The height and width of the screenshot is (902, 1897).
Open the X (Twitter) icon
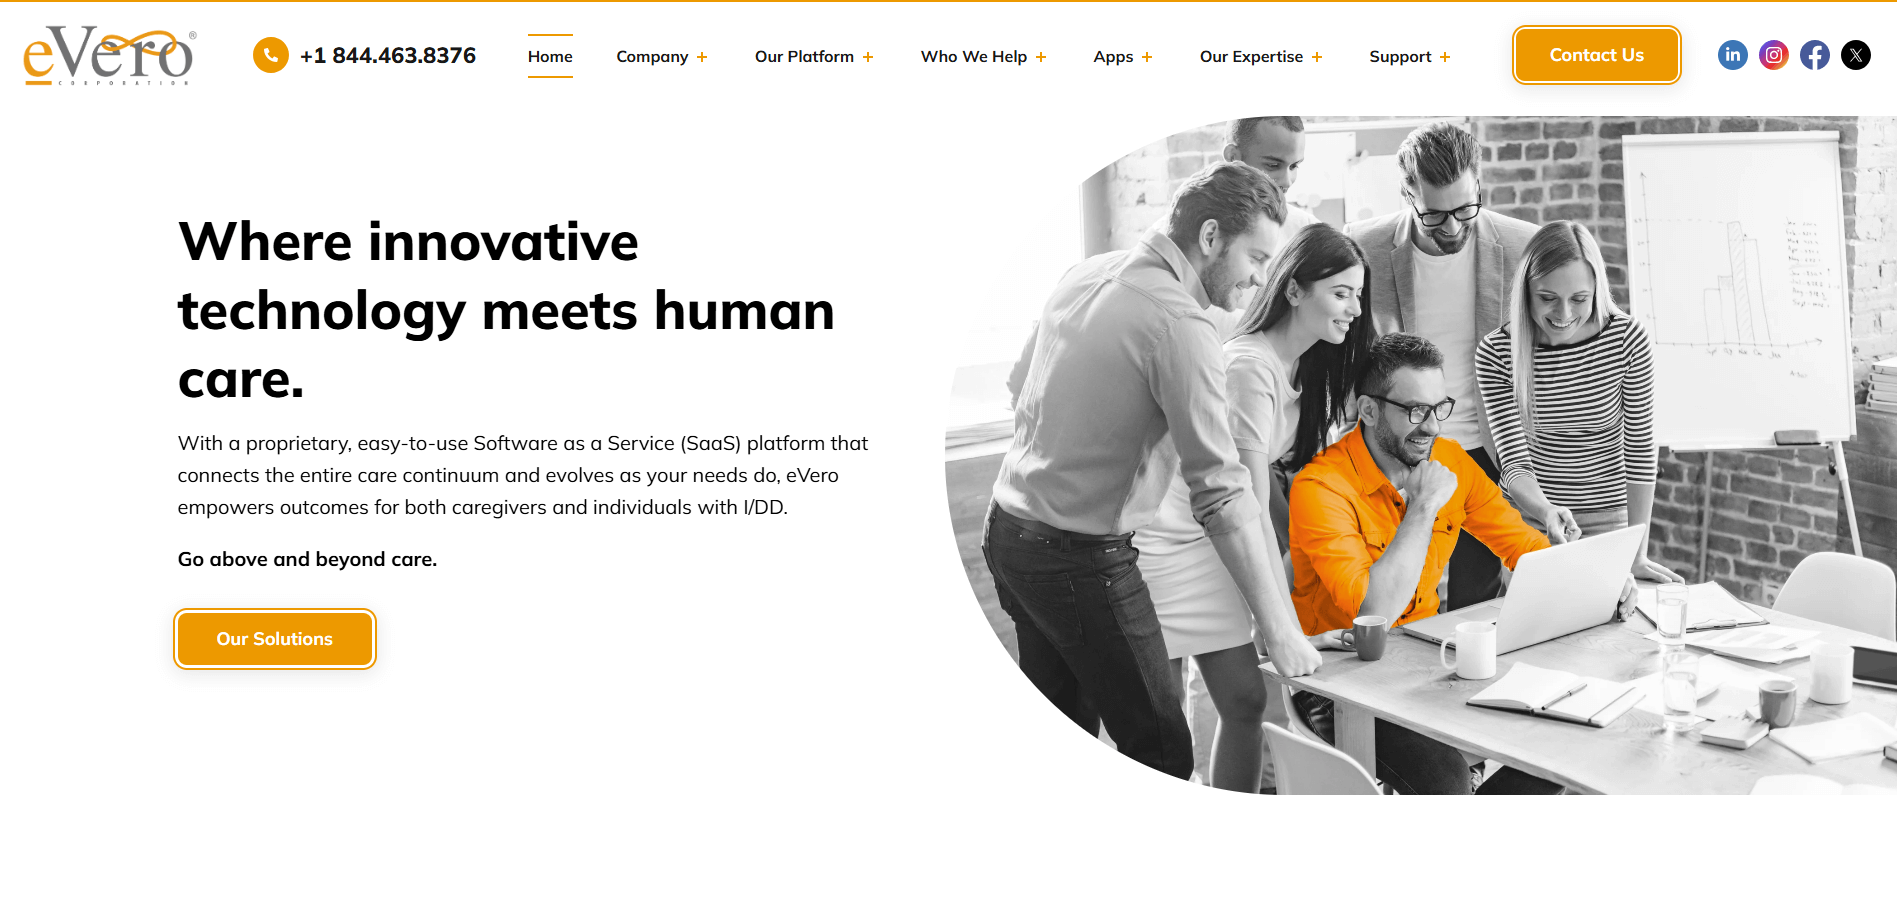[x=1855, y=55]
